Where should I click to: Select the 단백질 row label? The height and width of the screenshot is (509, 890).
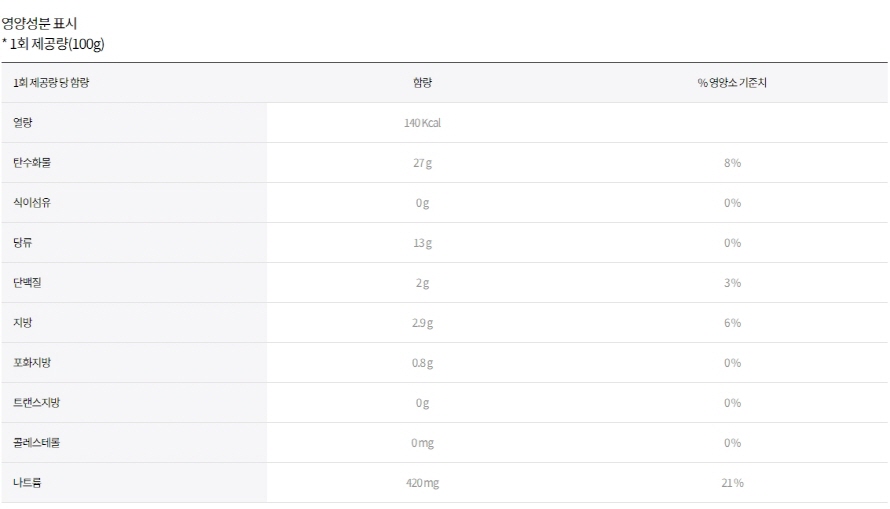click(x=27, y=283)
